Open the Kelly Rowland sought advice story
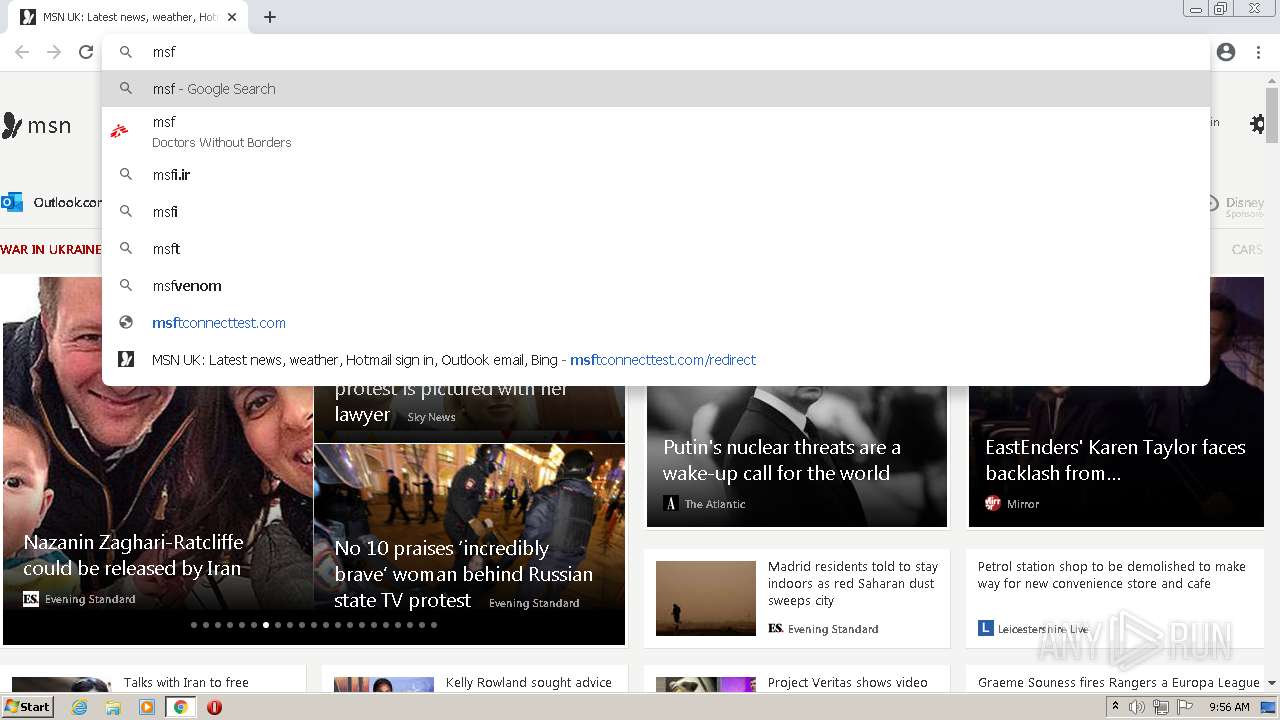Screen dimensions: 1280x720 [529, 683]
